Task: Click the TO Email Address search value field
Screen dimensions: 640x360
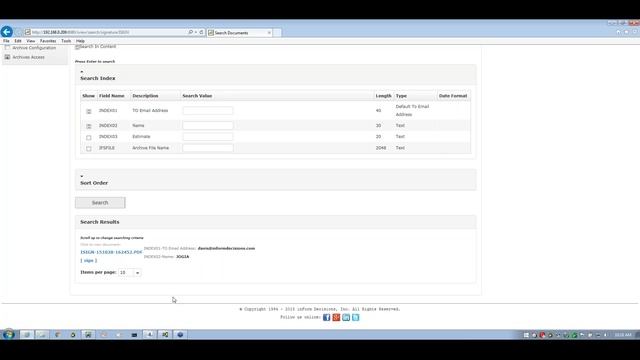Action: [208, 111]
